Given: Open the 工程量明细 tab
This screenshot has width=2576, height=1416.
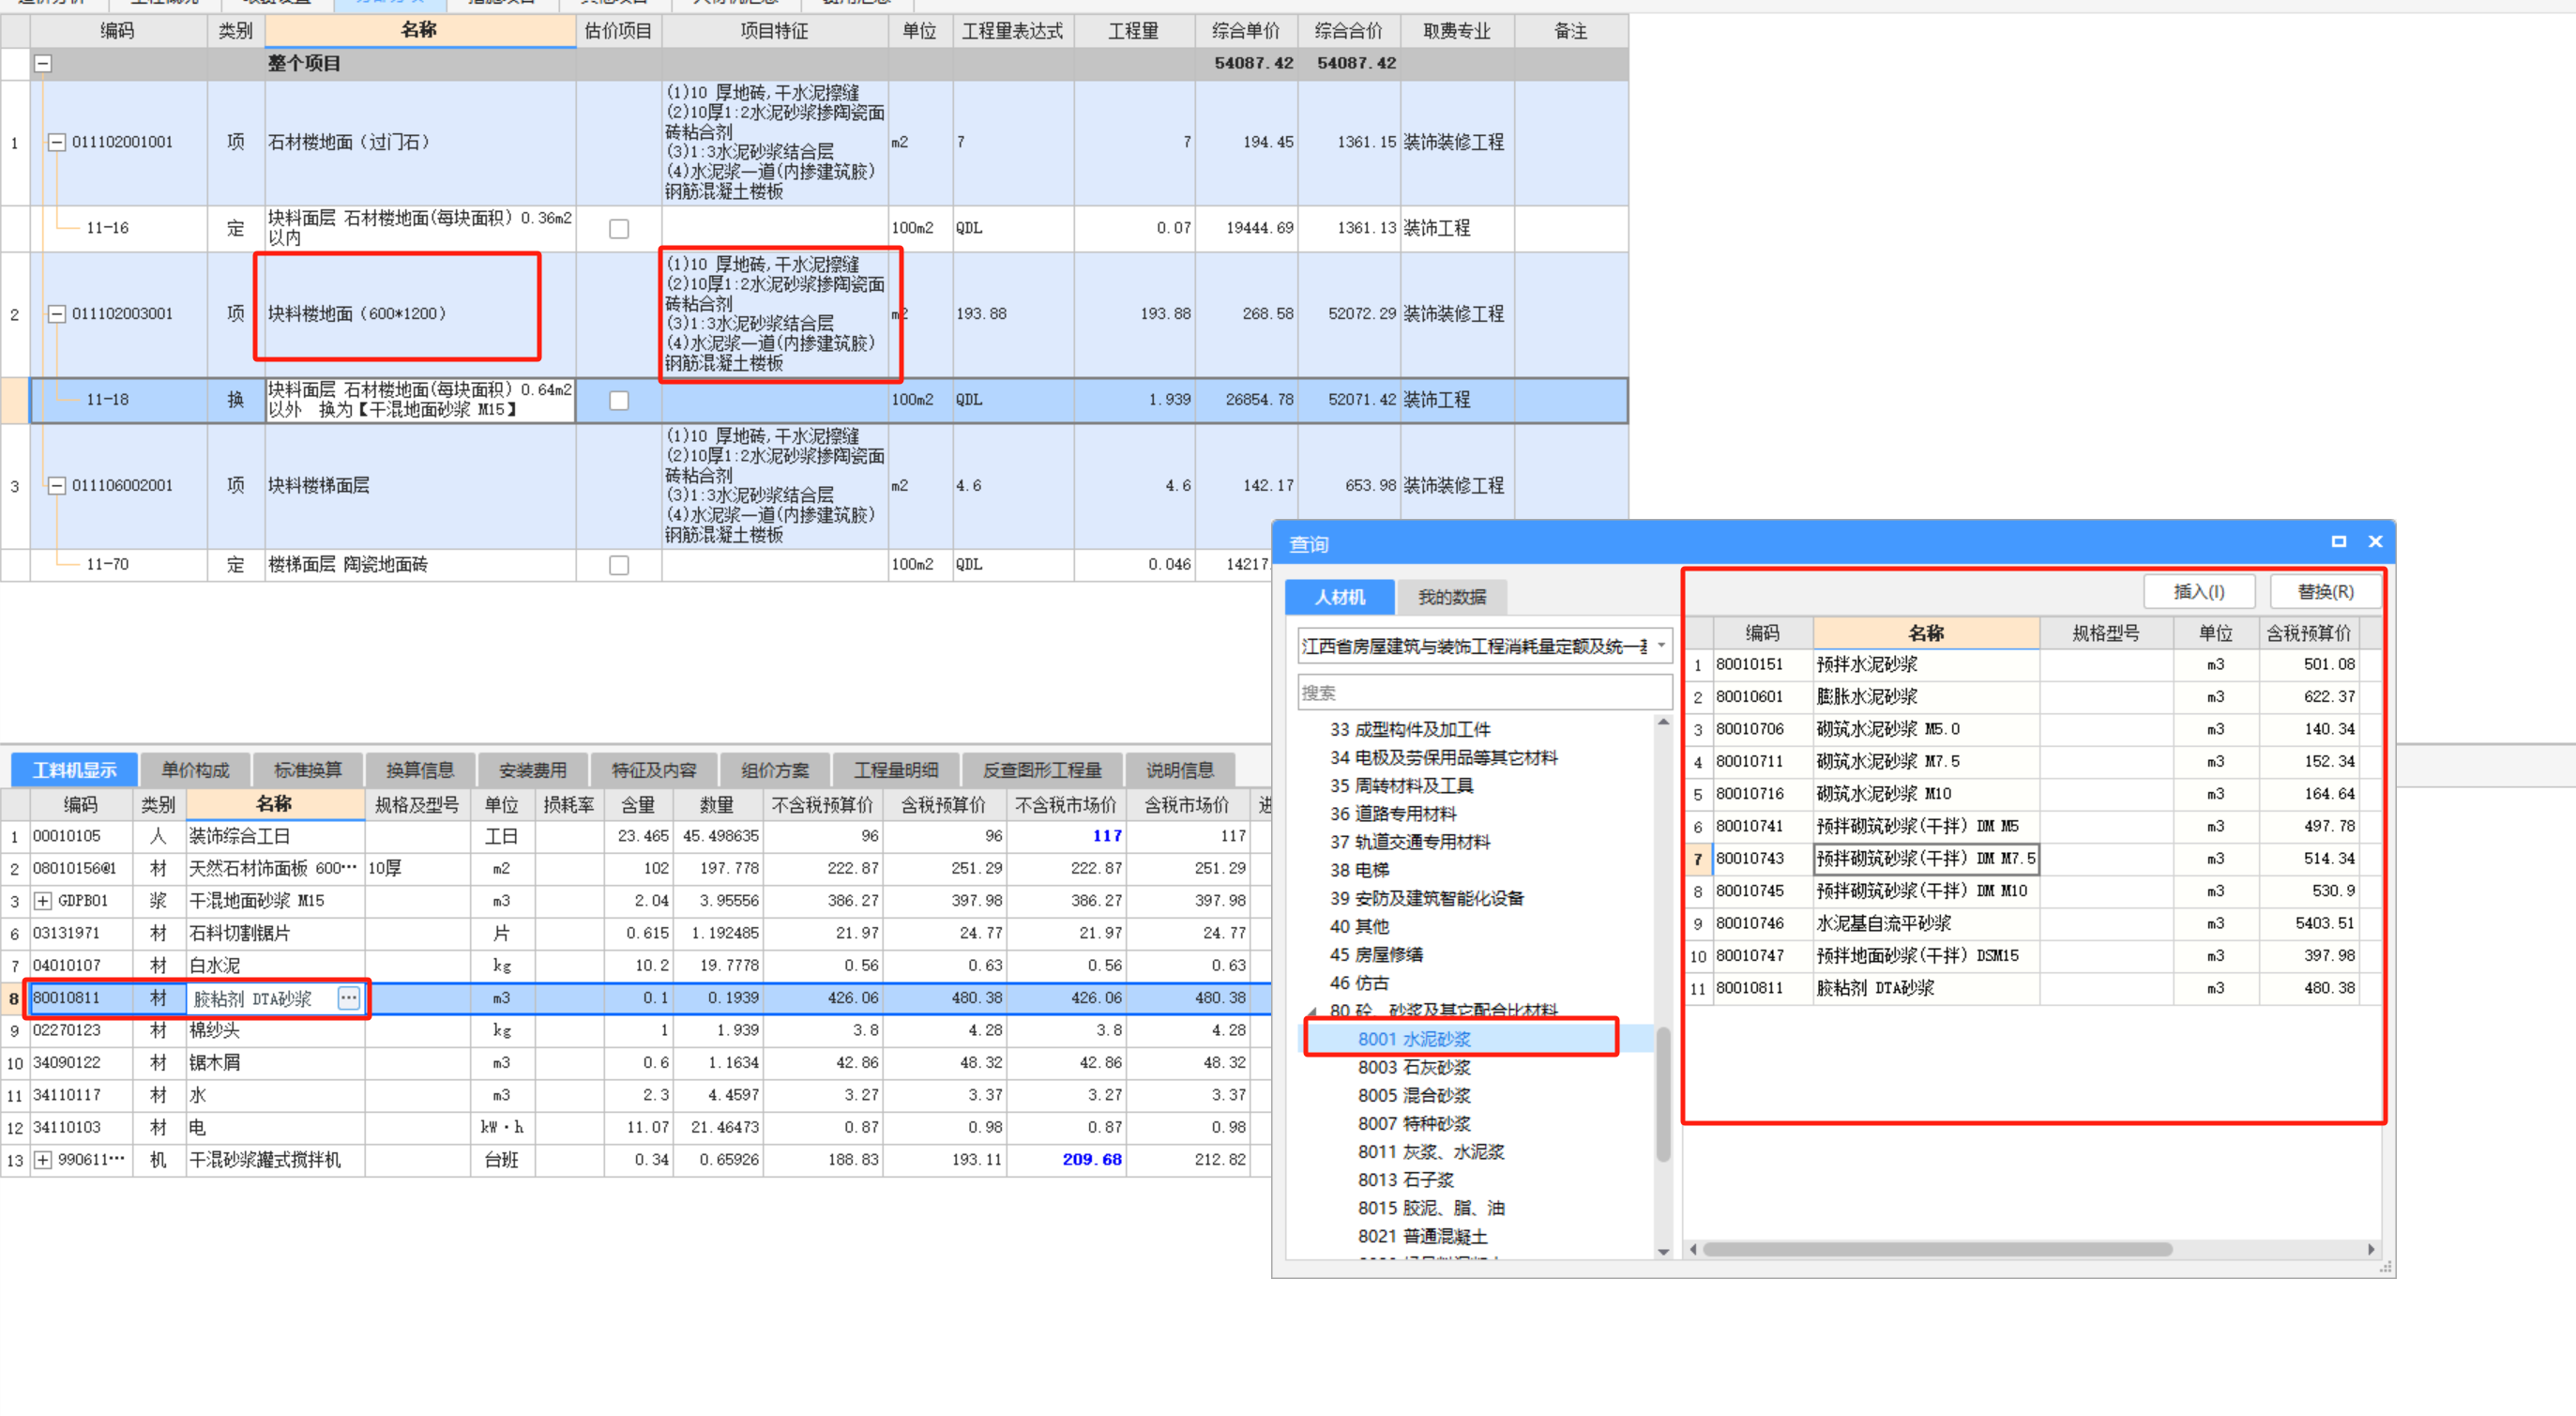Looking at the screenshot, I should coord(895,770).
